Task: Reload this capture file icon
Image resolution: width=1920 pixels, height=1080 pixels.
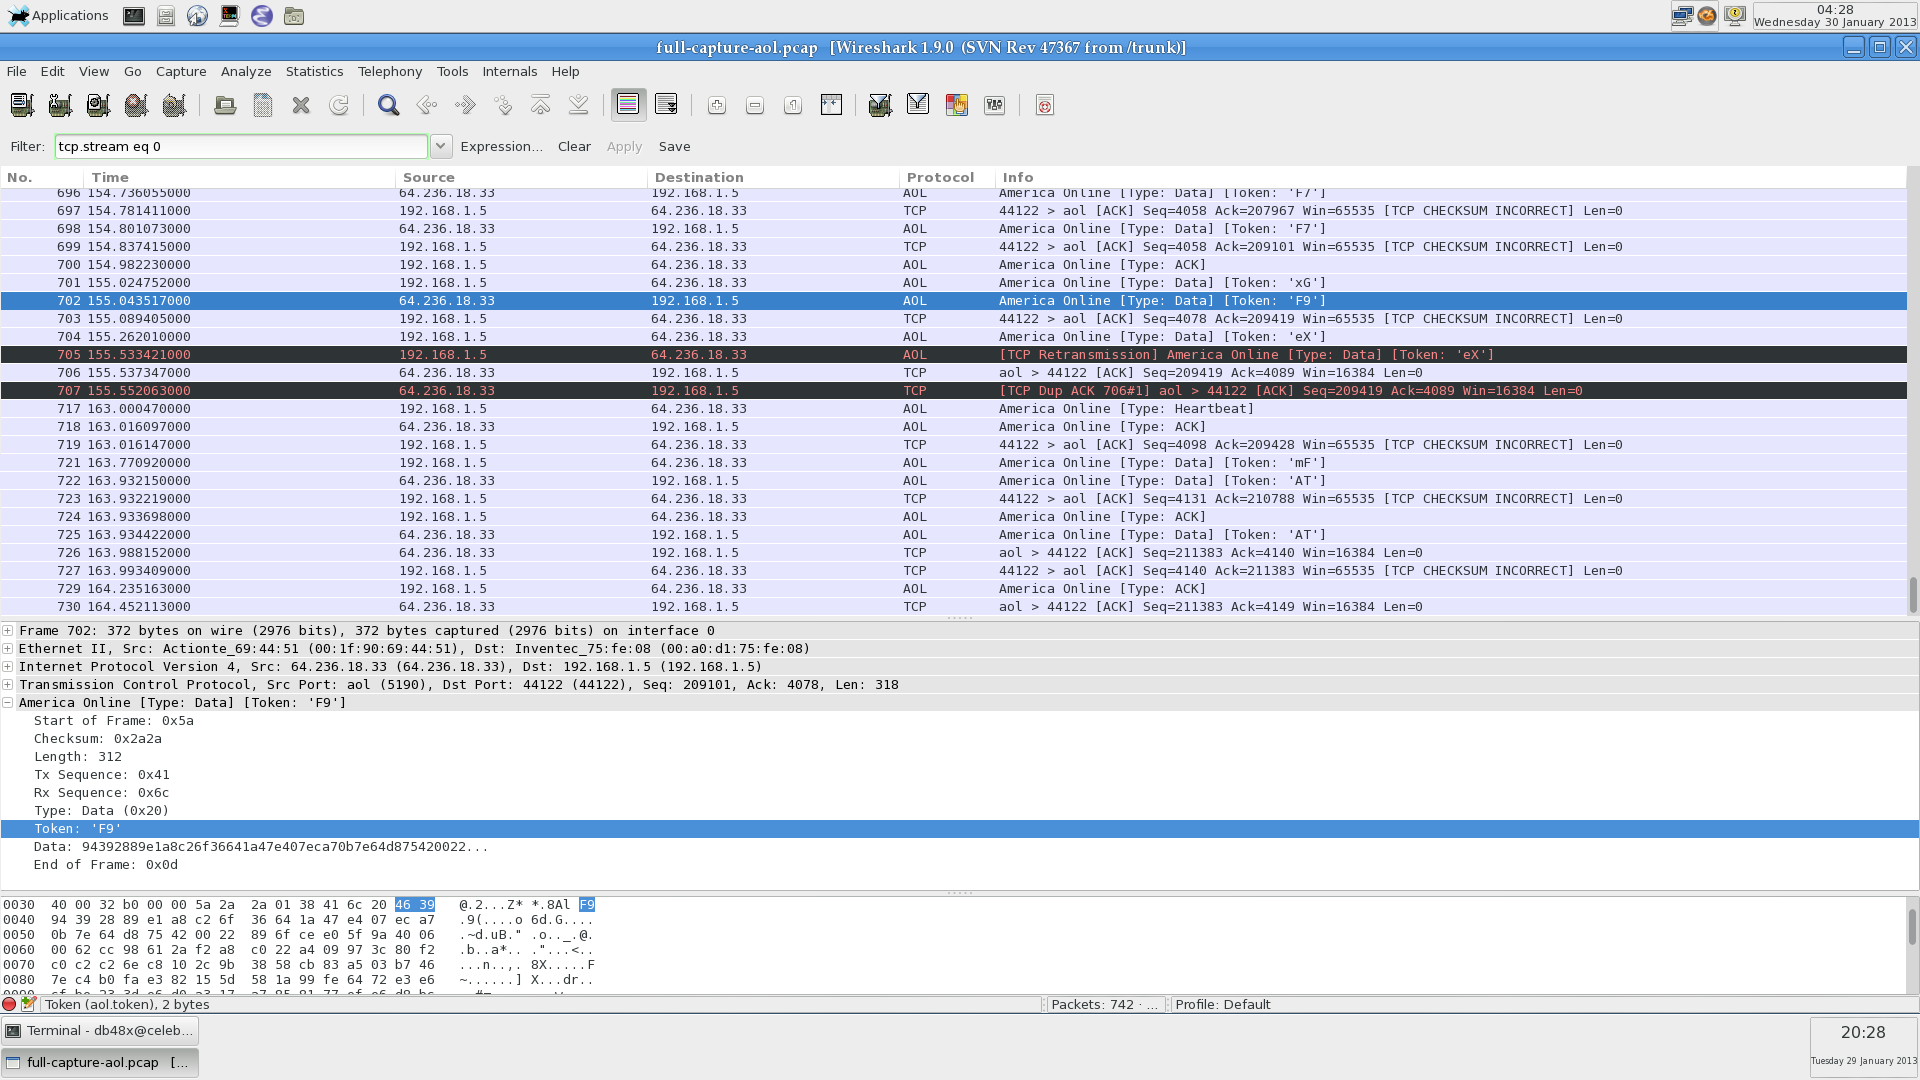Action: [339, 105]
